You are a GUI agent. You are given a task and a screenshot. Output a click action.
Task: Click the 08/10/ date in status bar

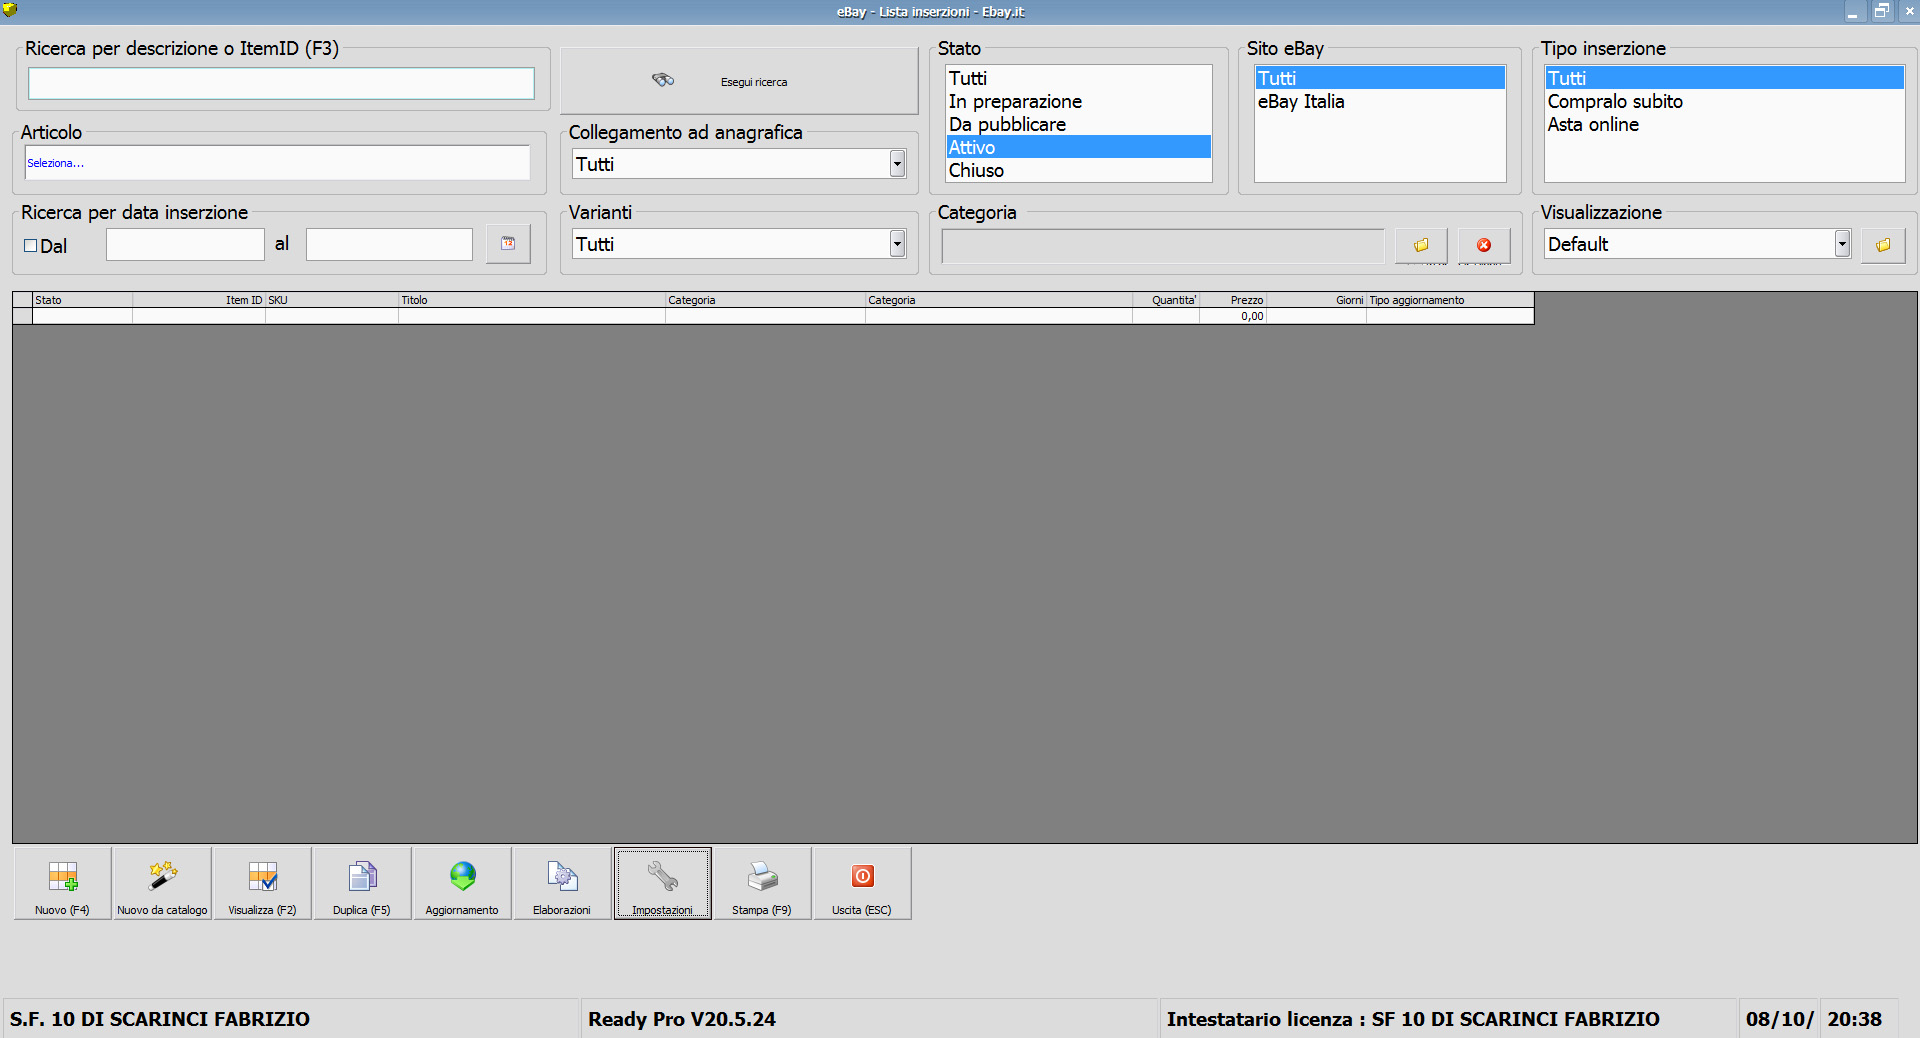1780,1019
